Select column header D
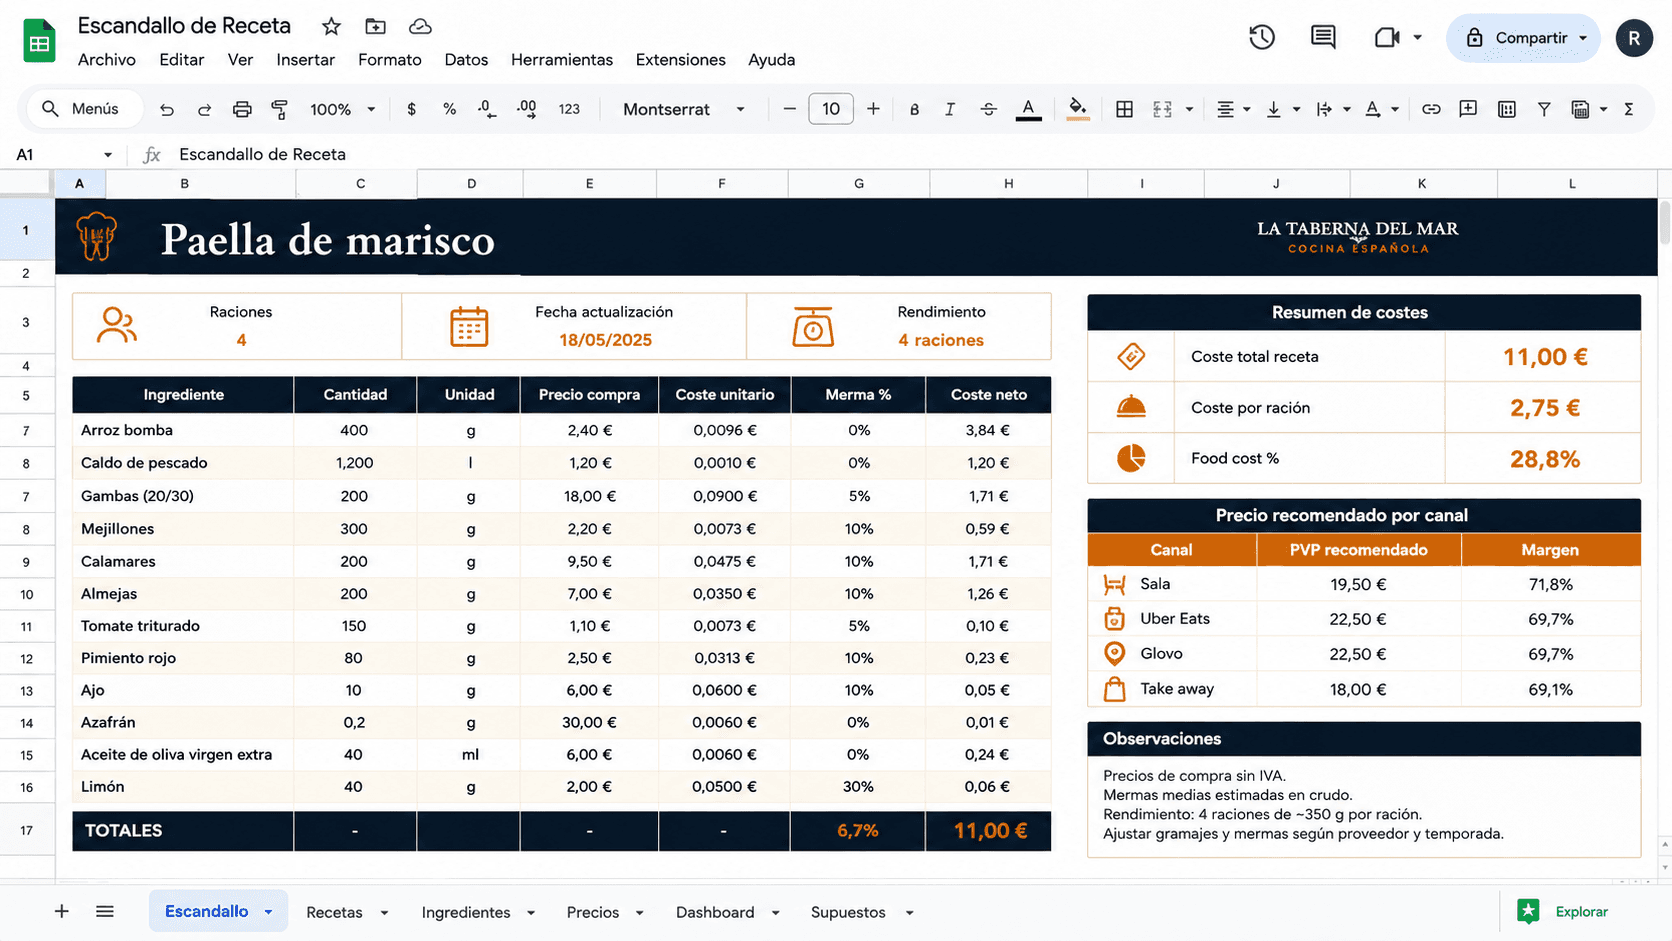Image resolution: width=1672 pixels, height=941 pixels. [470, 184]
